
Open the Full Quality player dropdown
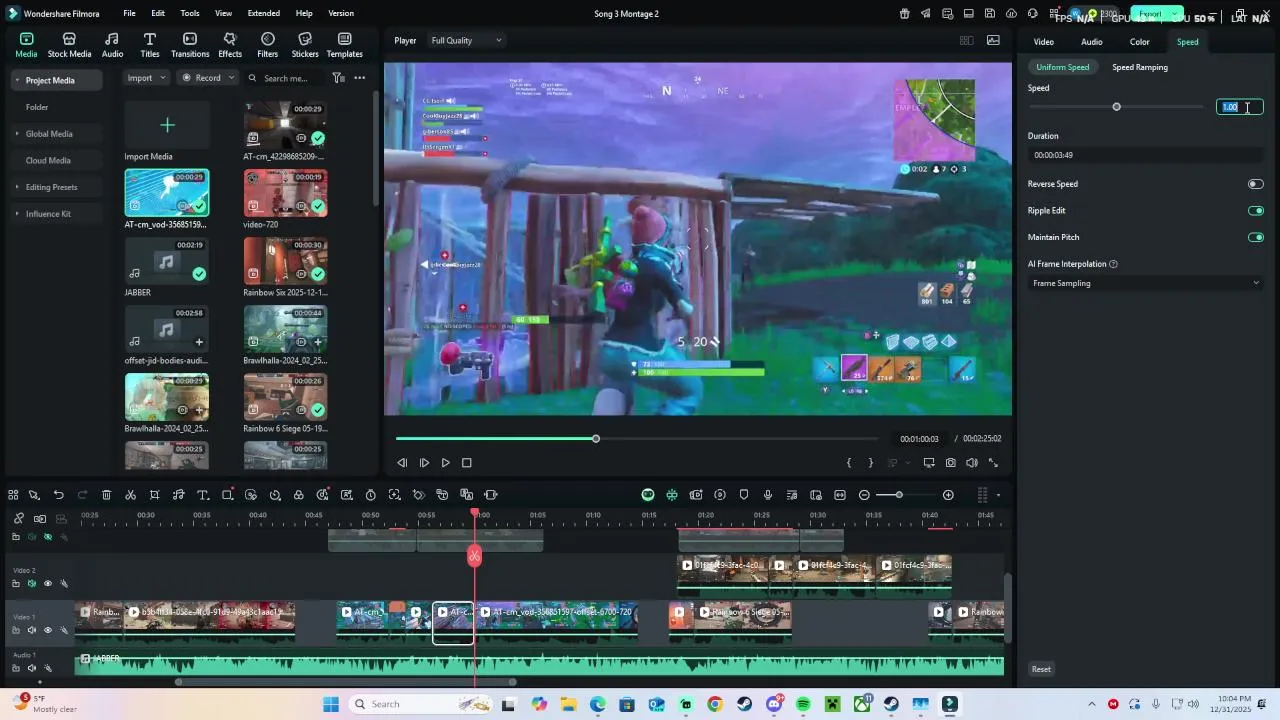(x=466, y=41)
